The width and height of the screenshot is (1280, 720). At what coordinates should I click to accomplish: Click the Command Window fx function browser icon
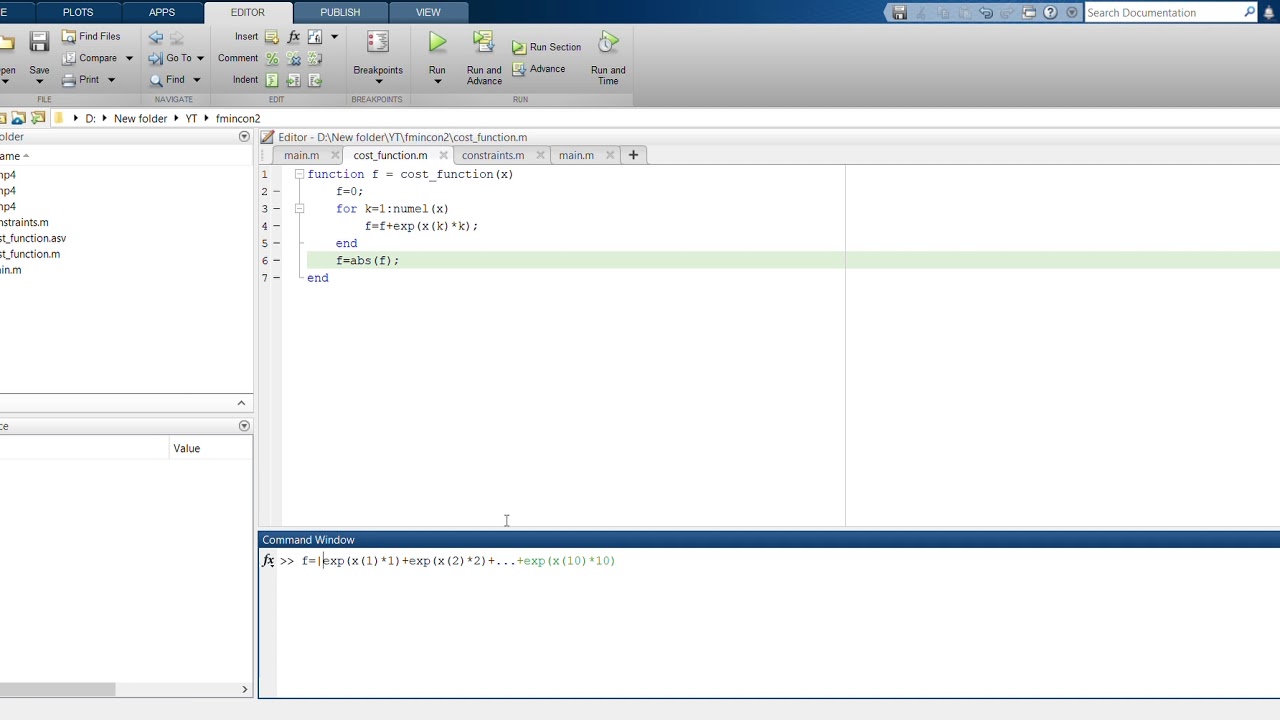[268, 561]
